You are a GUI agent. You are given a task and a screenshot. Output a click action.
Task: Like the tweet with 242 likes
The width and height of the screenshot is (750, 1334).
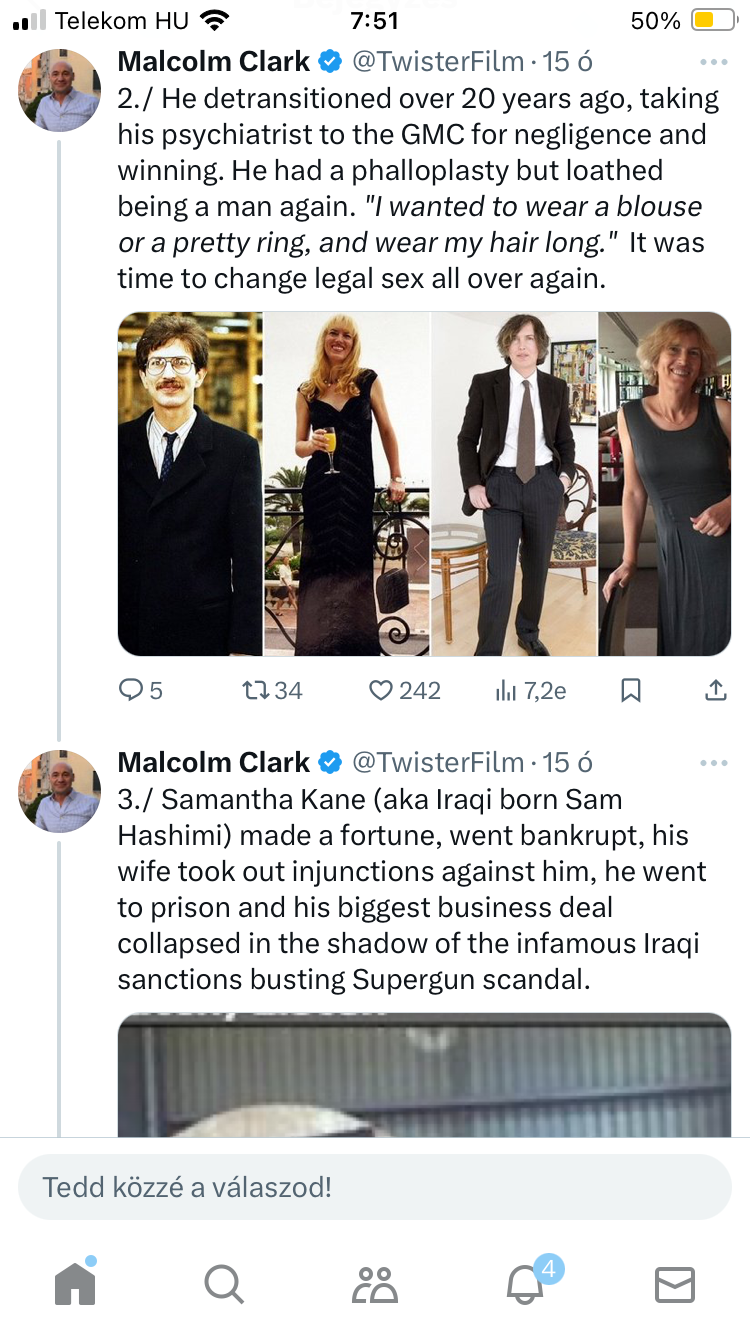pyautogui.click(x=381, y=690)
